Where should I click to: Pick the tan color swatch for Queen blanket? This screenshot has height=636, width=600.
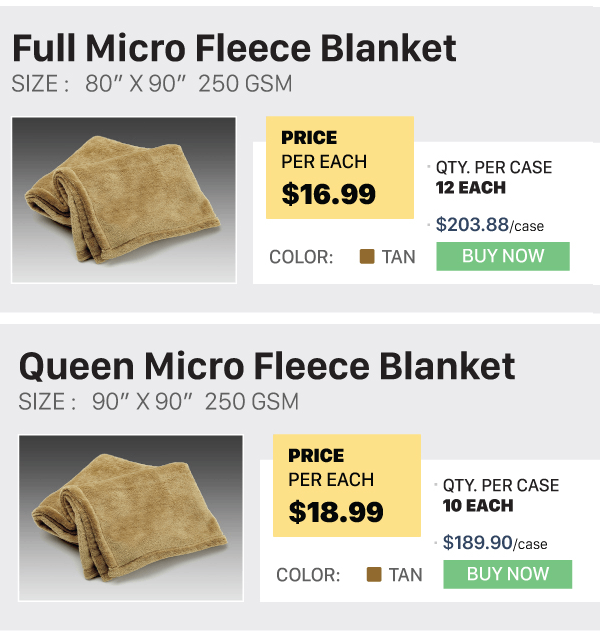coord(375,575)
